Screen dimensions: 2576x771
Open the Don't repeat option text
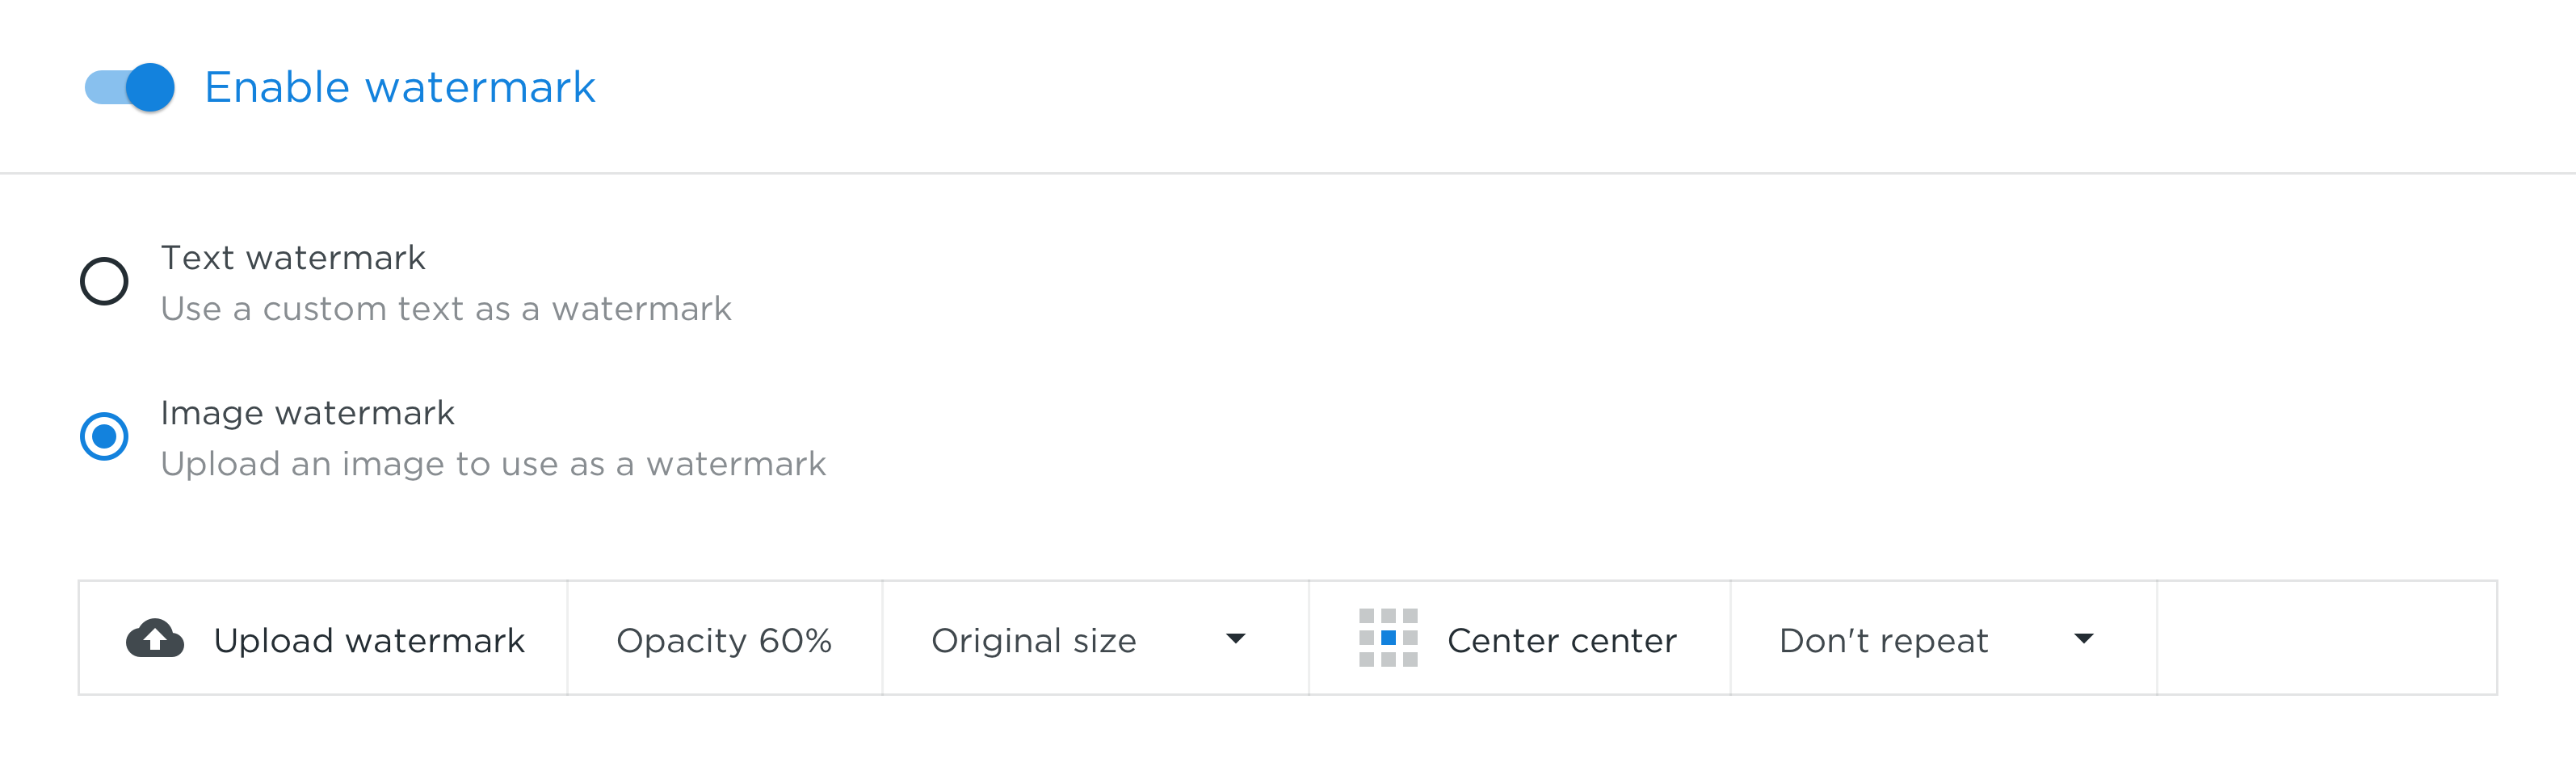tap(1884, 640)
